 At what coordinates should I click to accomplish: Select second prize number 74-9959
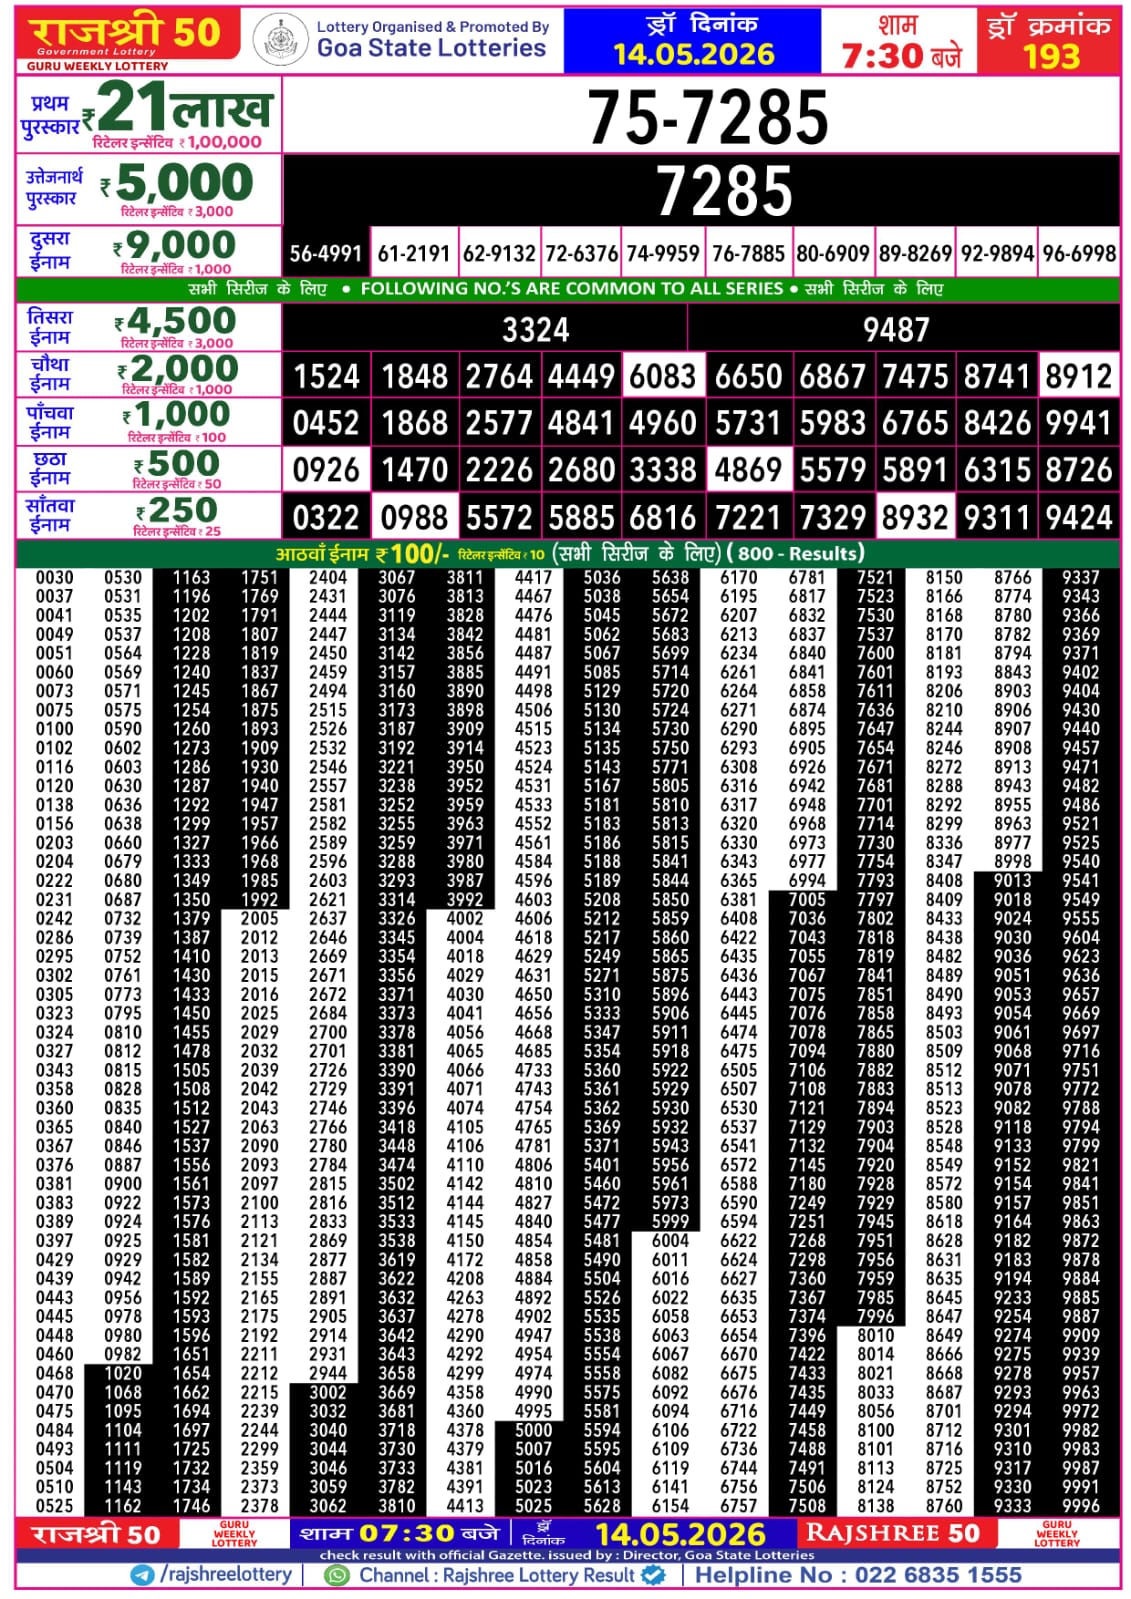point(662,253)
